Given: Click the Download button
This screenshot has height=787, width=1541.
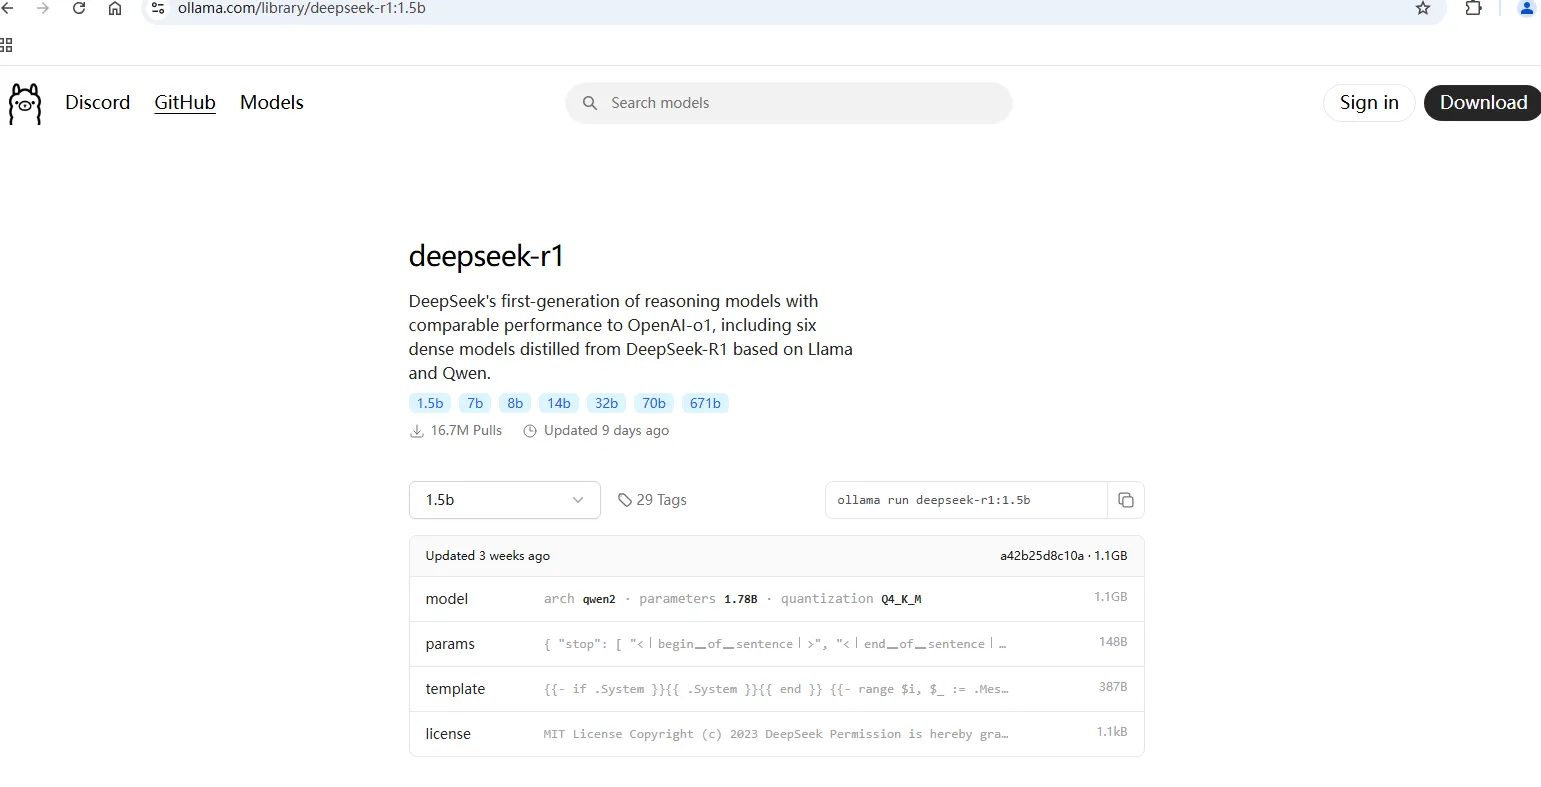Looking at the screenshot, I should 1483,102.
